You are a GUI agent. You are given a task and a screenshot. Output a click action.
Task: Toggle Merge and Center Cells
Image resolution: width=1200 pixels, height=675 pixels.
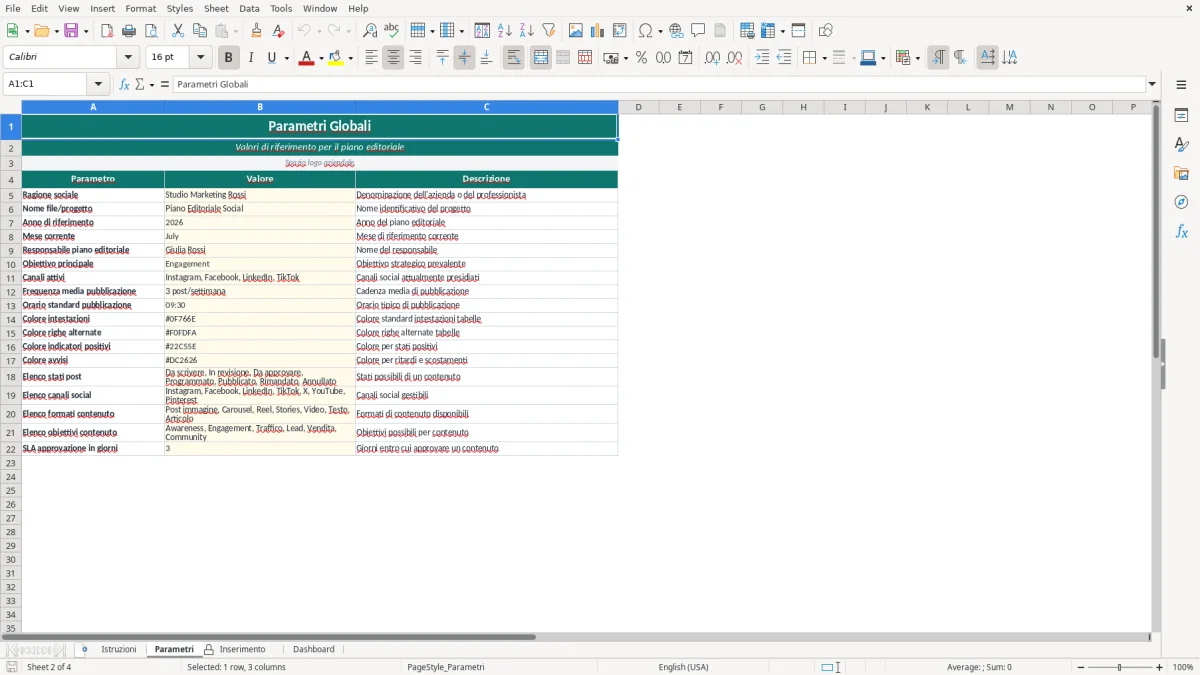pyautogui.click(x=540, y=58)
